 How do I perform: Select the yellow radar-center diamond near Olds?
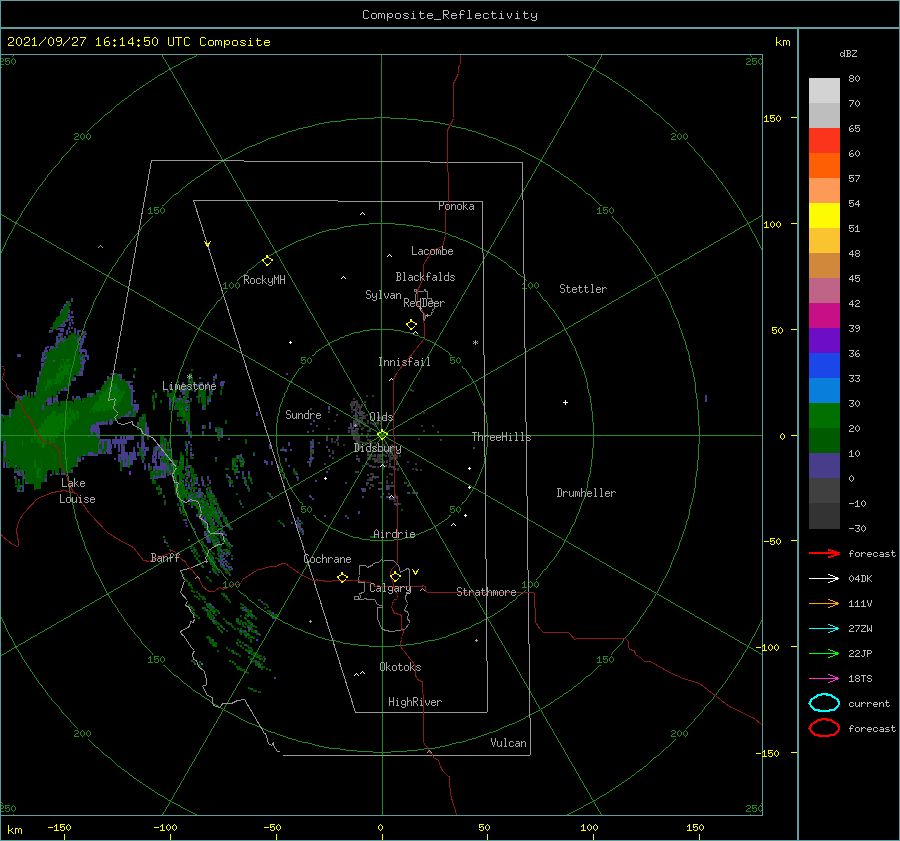(382, 435)
